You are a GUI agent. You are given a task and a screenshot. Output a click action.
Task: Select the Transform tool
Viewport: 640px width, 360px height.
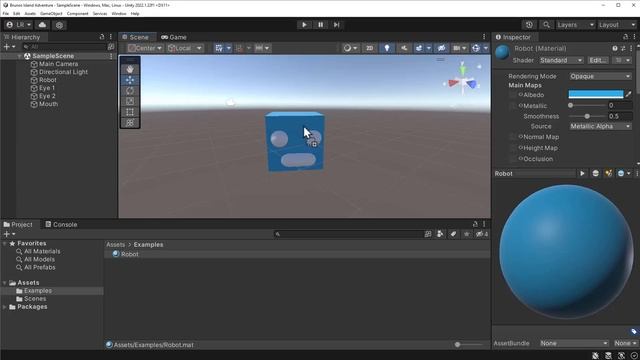(130, 122)
